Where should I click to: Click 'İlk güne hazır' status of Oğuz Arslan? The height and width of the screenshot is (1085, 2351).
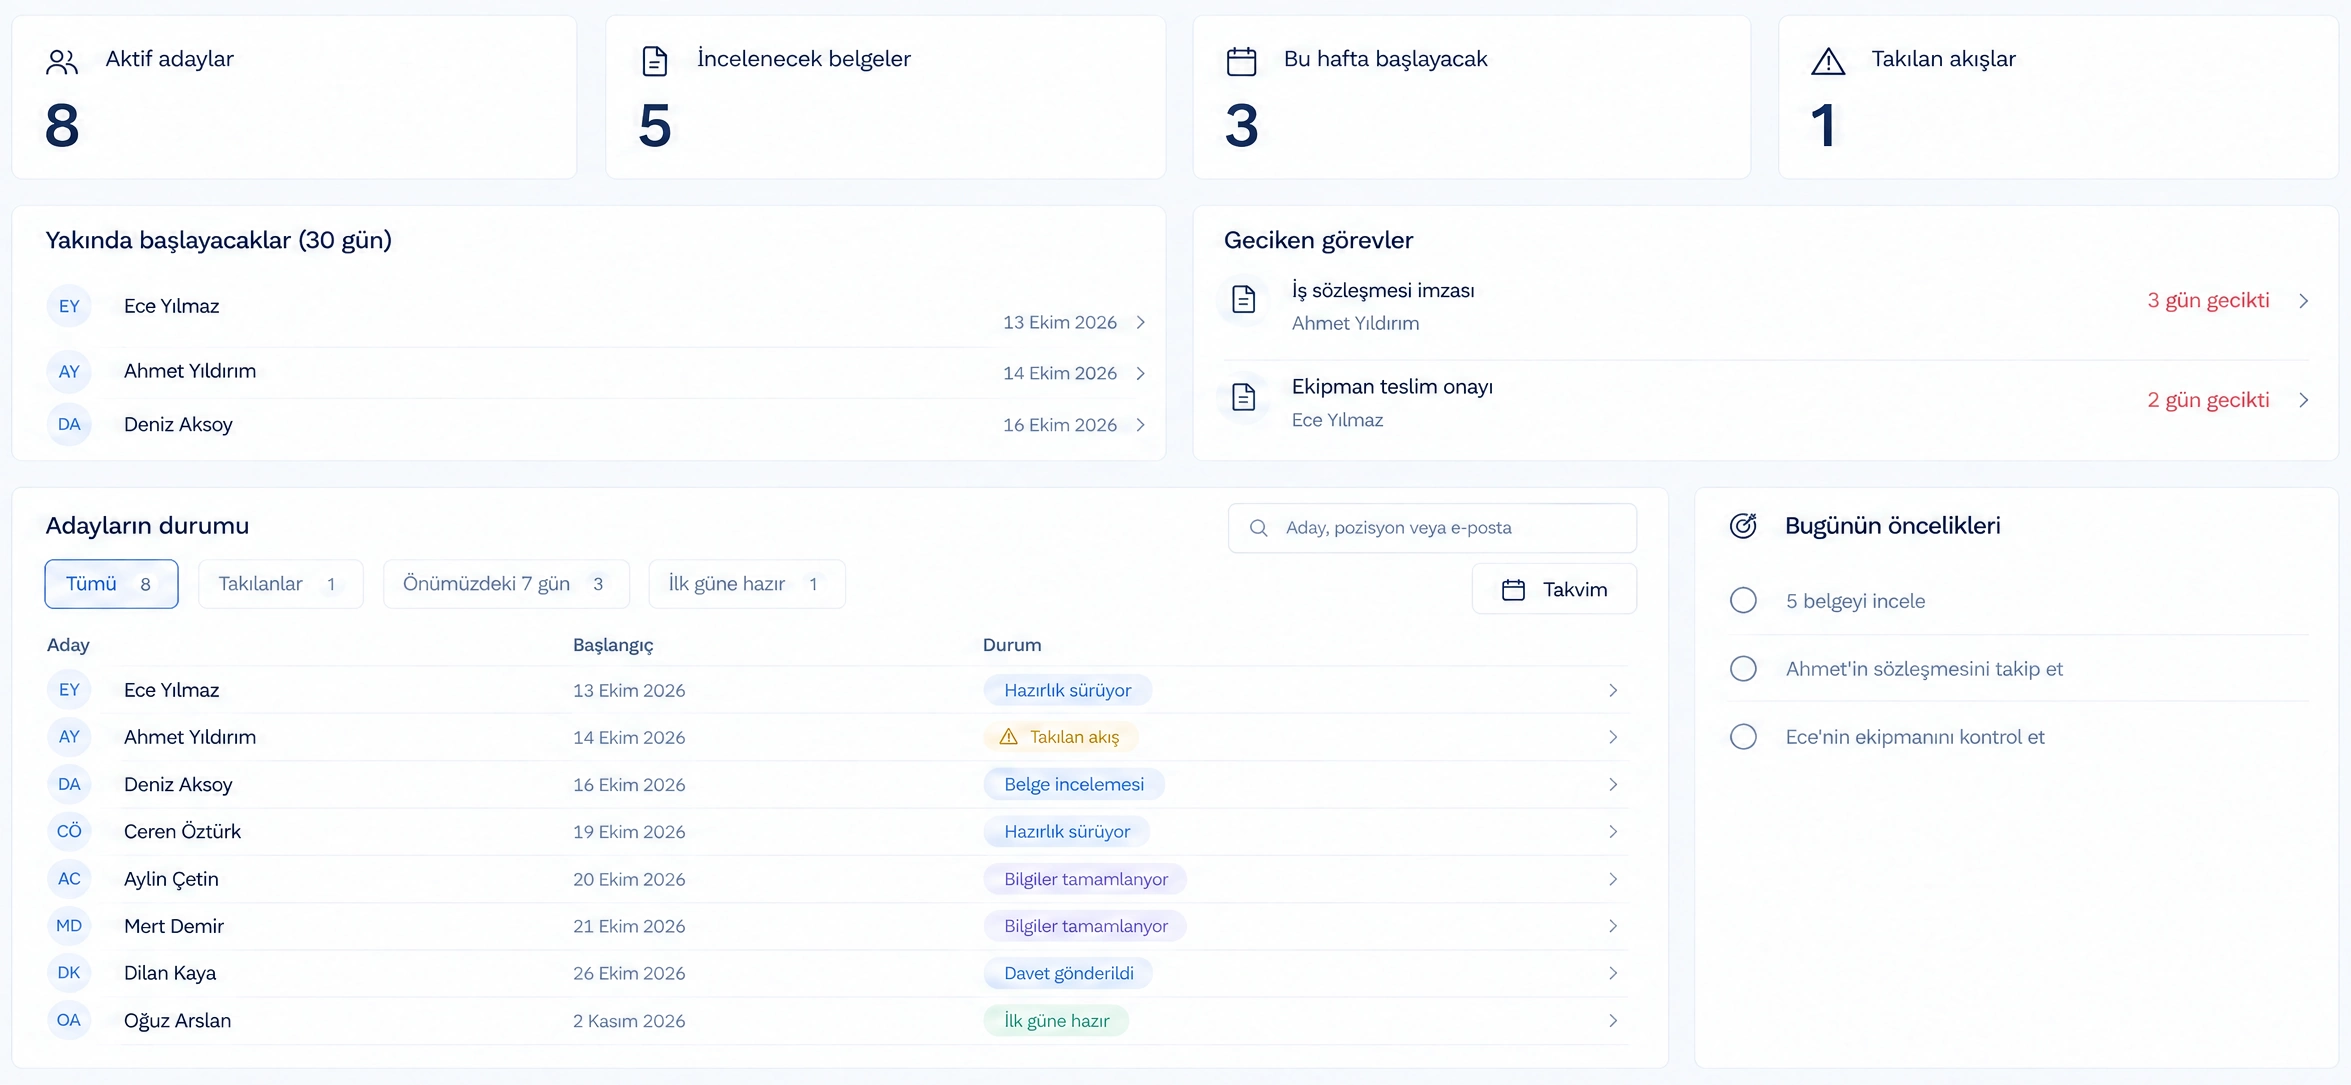point(1056,1021)
